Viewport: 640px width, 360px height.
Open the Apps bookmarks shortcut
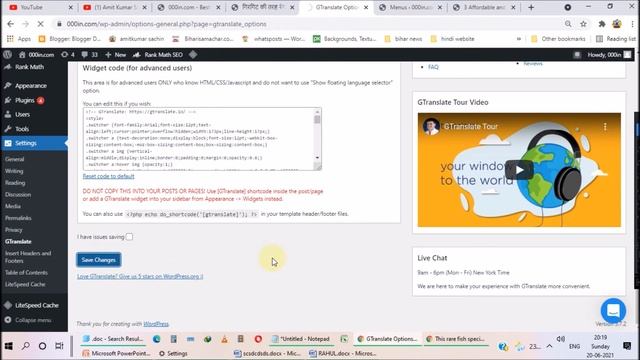click(19, 39)
